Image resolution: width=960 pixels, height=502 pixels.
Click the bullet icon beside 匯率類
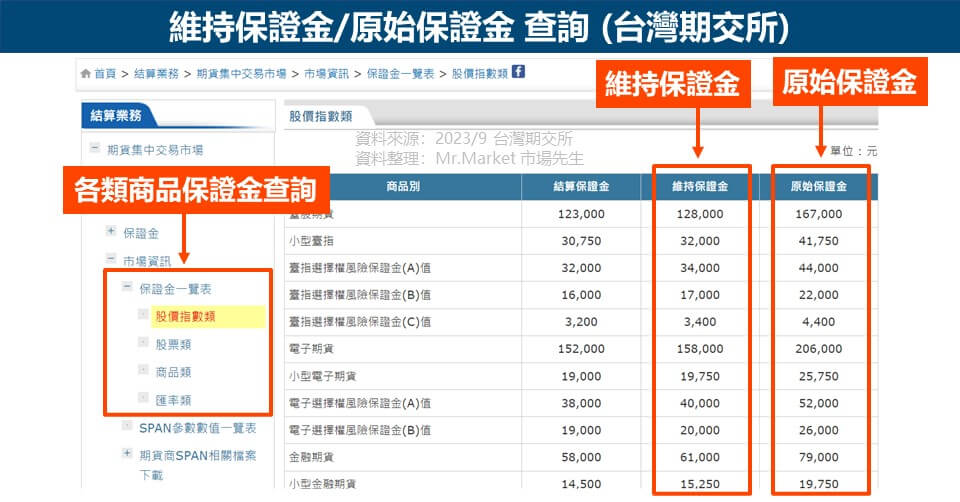point(143,399)
